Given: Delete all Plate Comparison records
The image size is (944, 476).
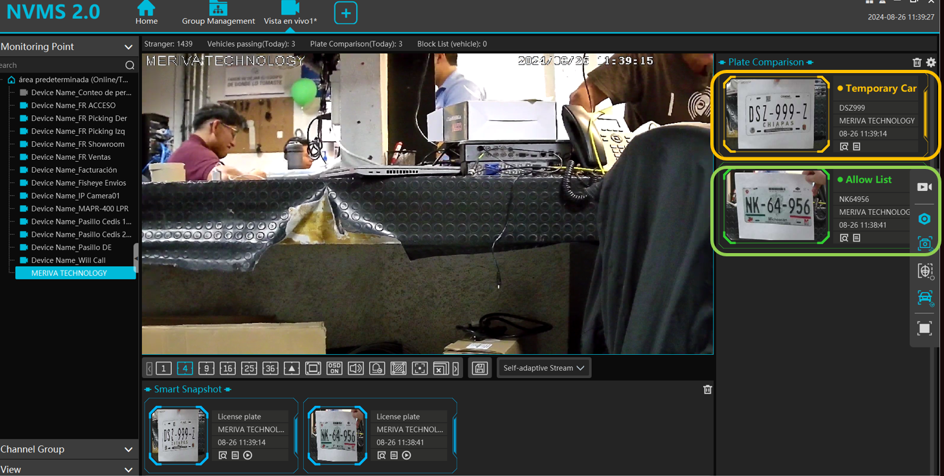Looking at the screenshot, I should pos(917,63).
